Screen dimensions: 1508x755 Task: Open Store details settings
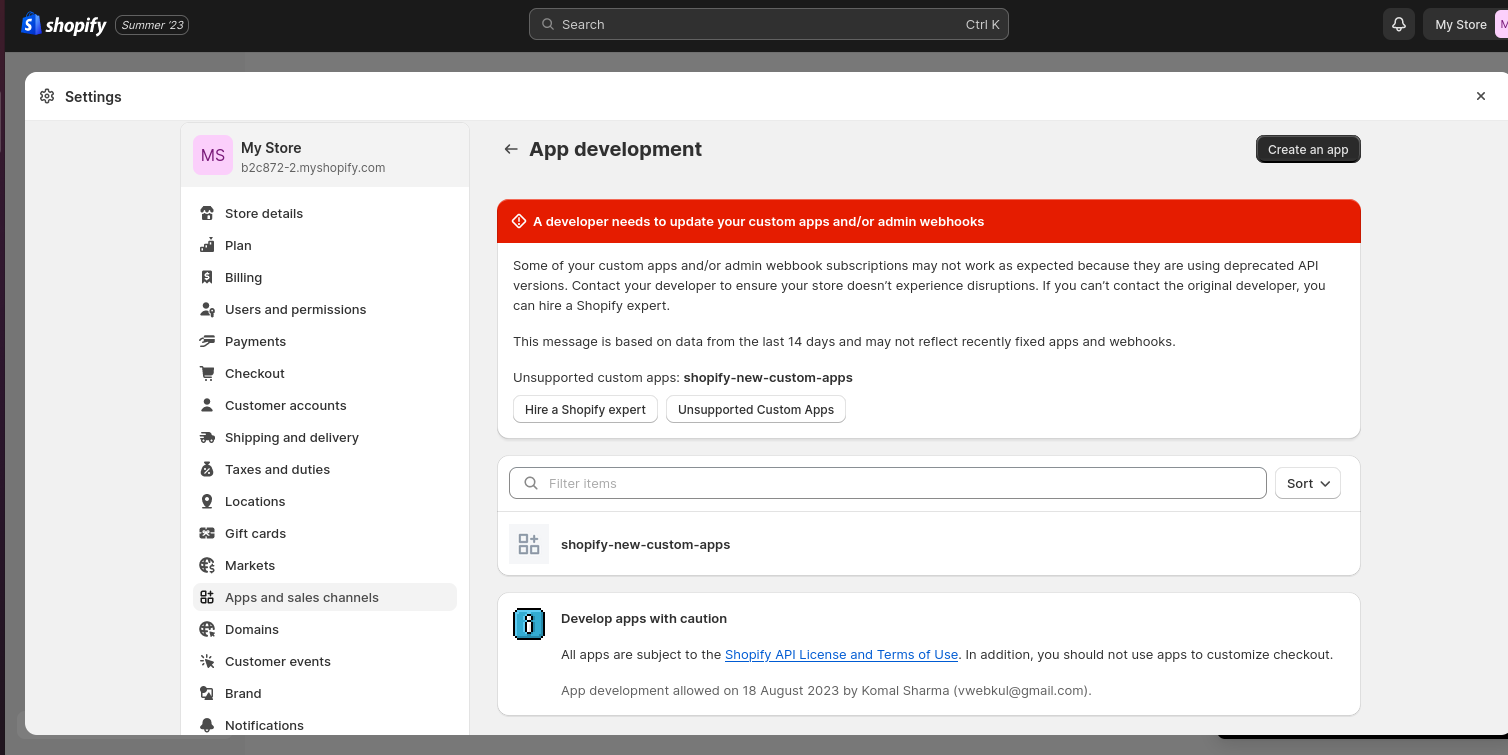tap(325, 213)
